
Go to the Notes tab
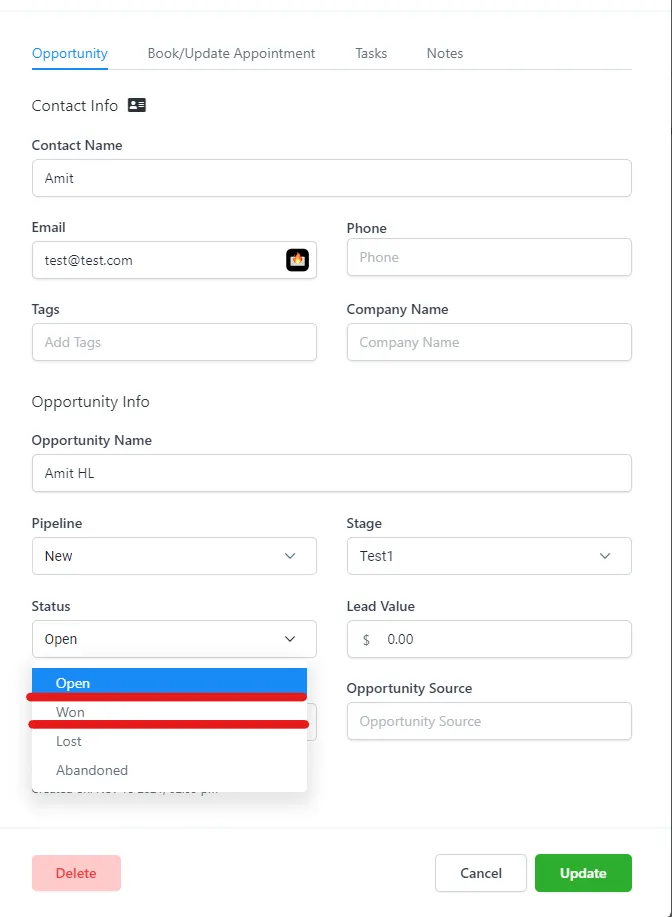(x=445, y=53)
